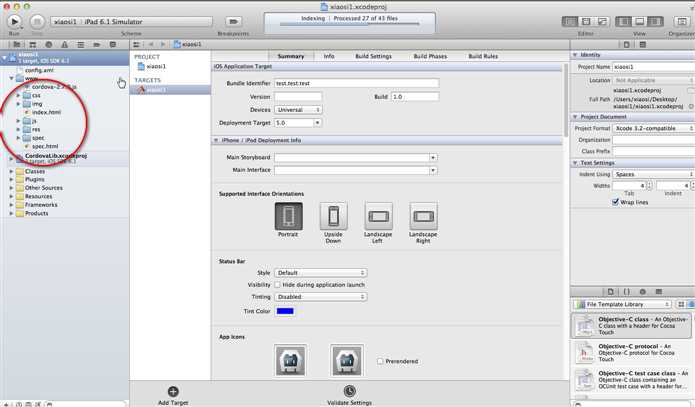Toggle Hide during application launch checkbox

[x=277, y=285]
